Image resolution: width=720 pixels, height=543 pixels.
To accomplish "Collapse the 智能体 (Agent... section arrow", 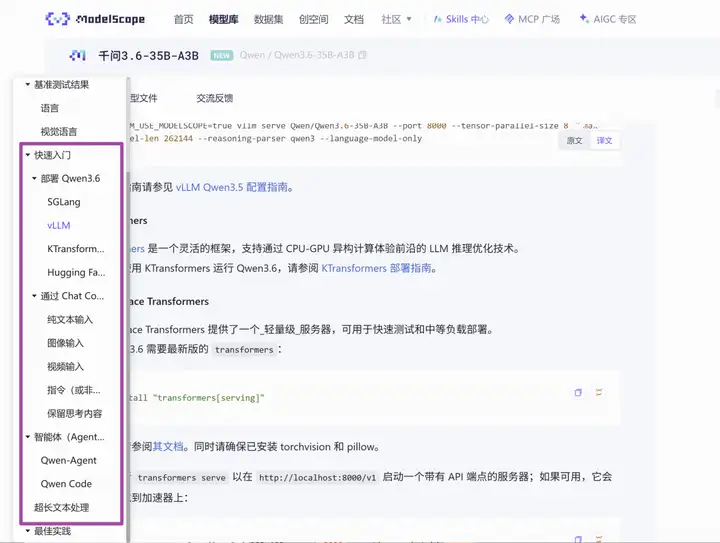I will click(x=28, y=437).
